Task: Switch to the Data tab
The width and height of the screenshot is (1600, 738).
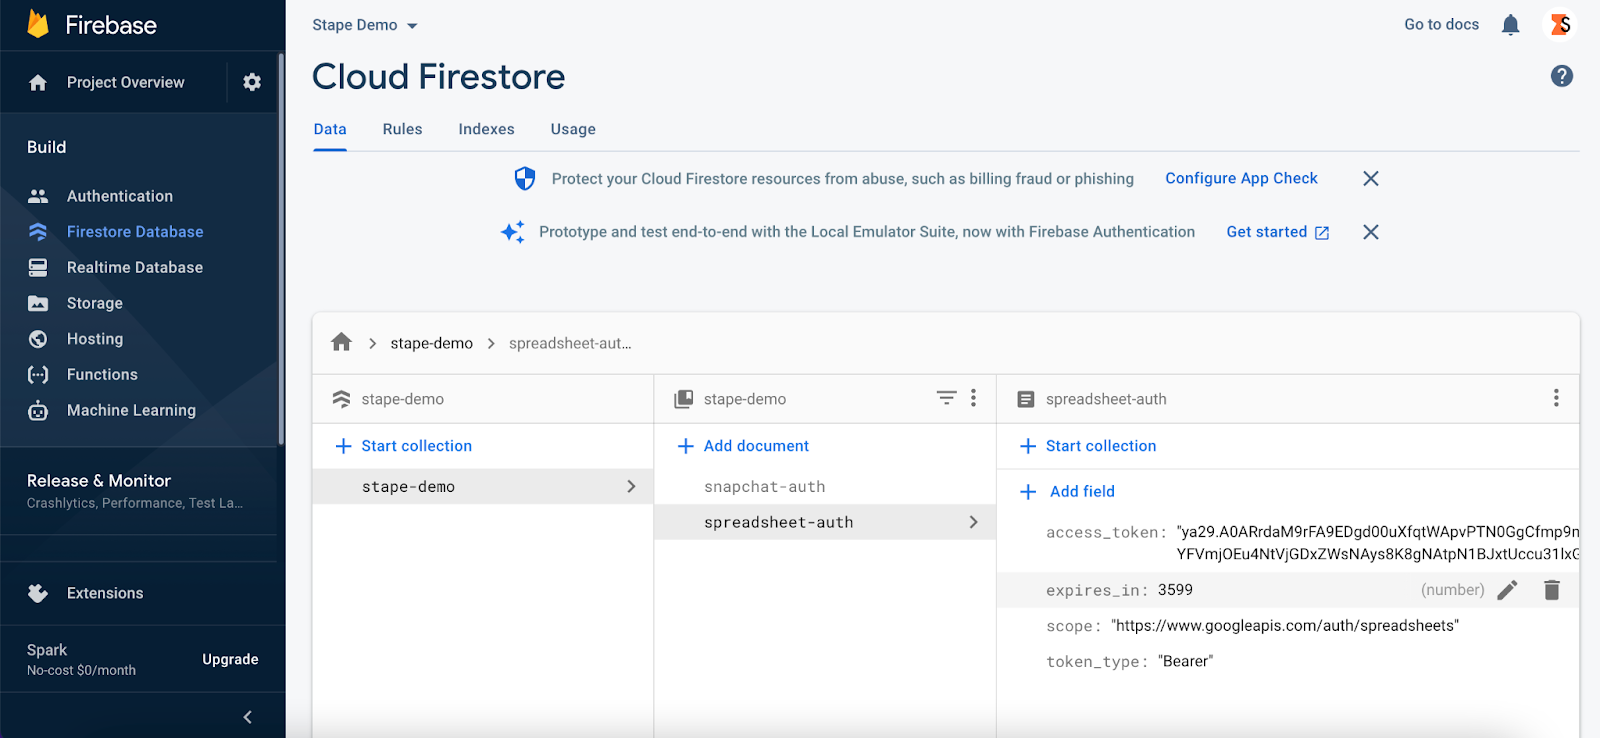Action: pyautogui.click(x=330, y=129)
